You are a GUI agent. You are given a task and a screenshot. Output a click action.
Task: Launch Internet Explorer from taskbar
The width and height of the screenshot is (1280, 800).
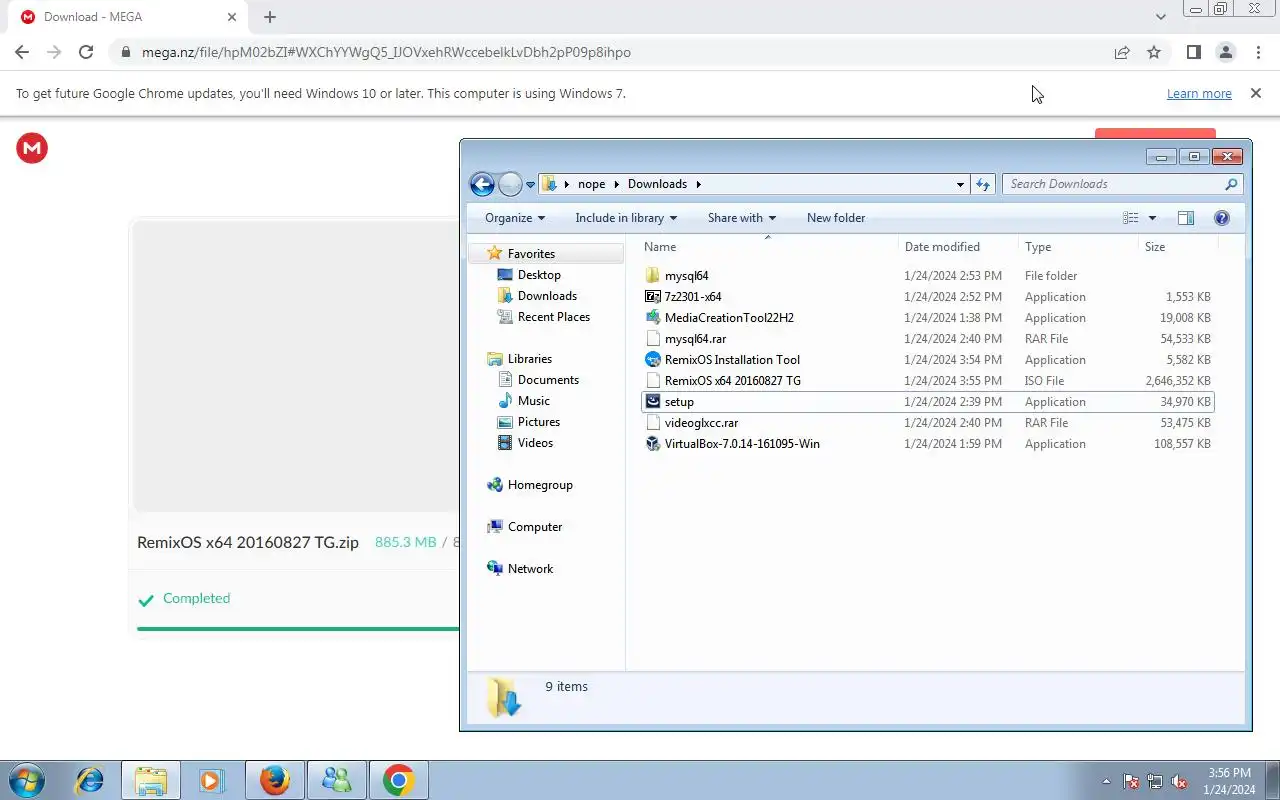[89, 780]
